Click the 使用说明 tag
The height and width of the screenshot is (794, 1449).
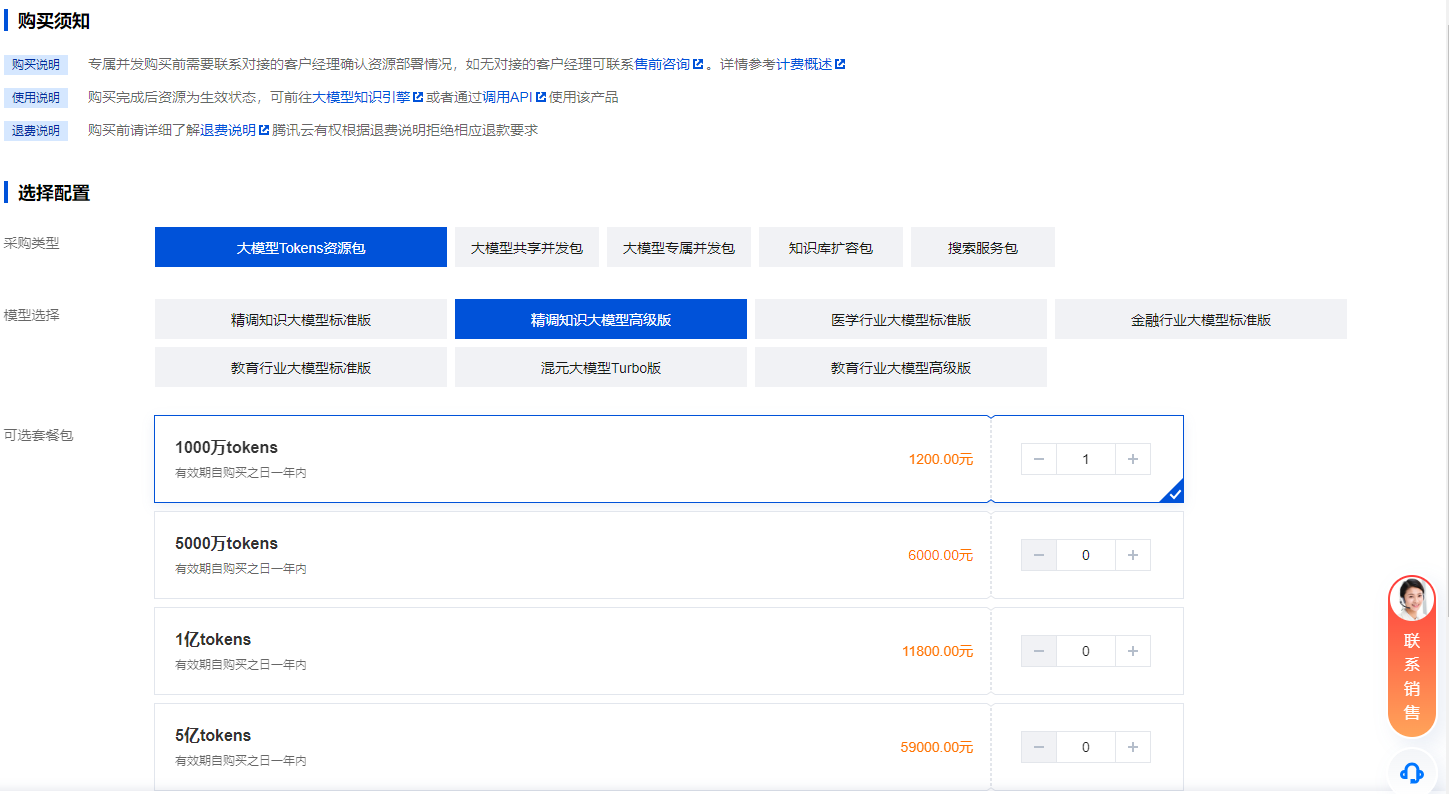click(x=36, y=98)
